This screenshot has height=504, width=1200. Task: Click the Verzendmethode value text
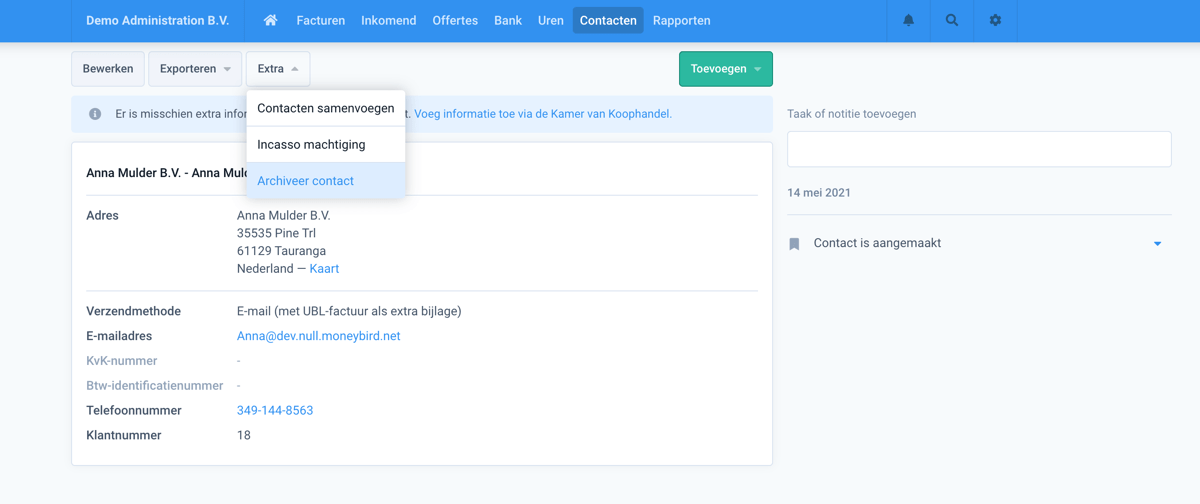[349, 311]
